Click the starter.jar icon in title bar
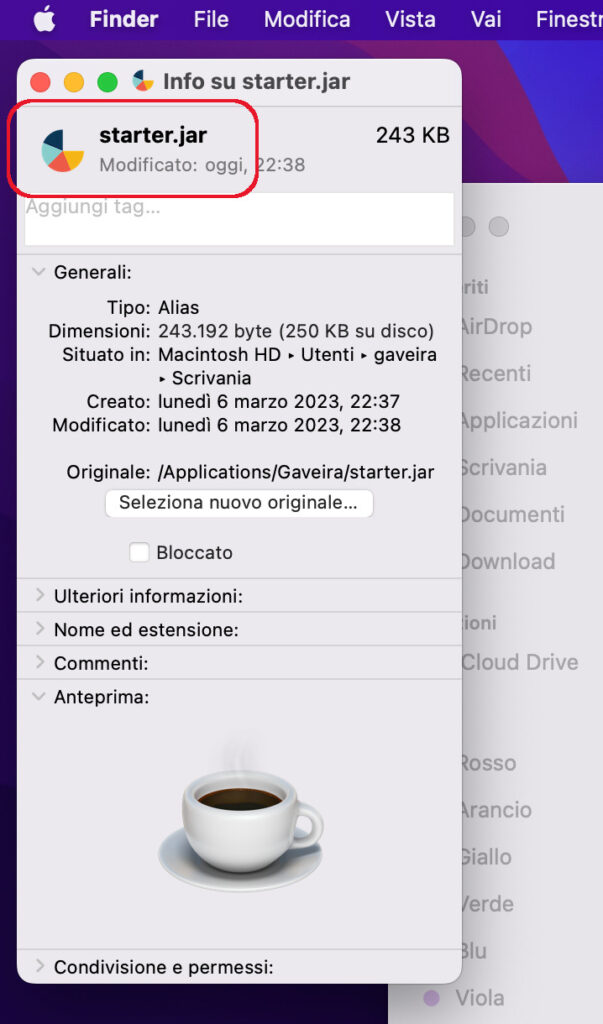603x1024 pixels. (143, 82)
